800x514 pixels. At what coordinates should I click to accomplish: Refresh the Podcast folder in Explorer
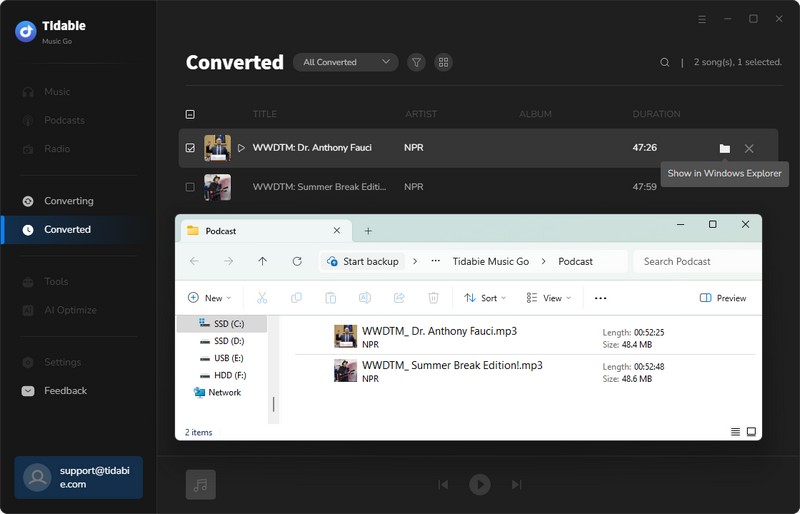pyautogui.click(x=297, y=261)
